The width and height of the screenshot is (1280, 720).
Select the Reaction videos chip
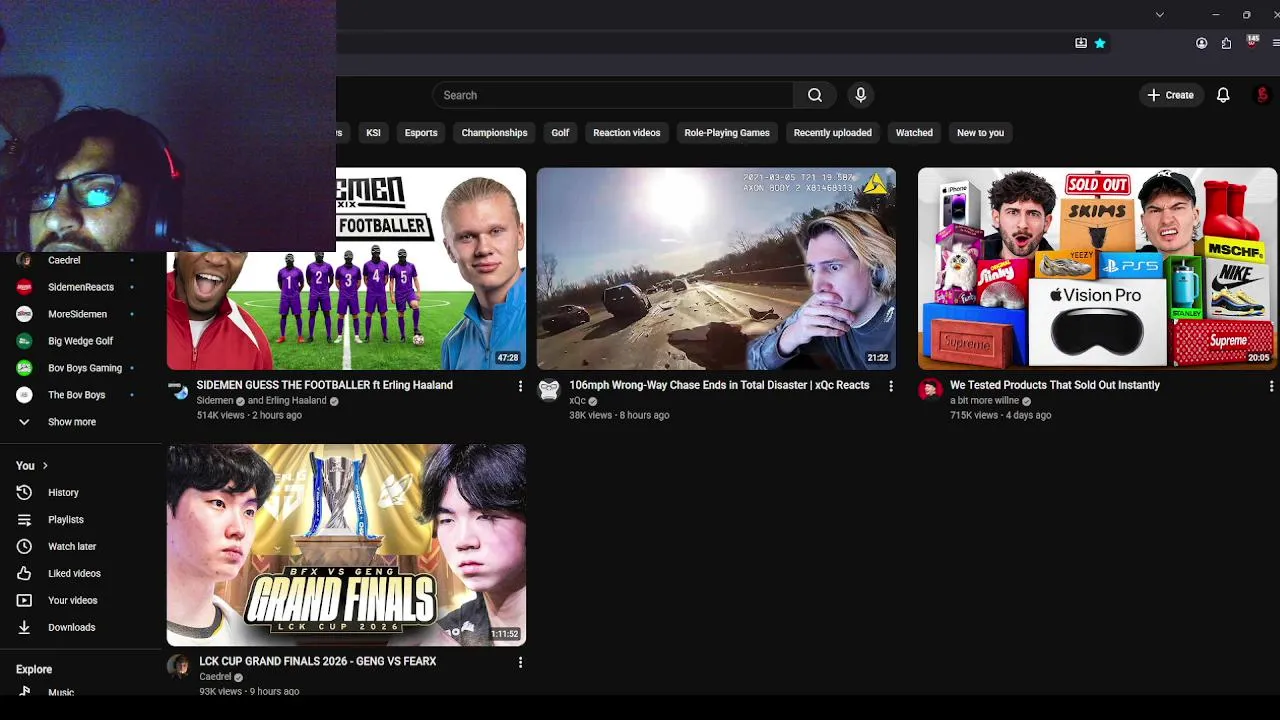pyautogui.click(x=627, y=133)
